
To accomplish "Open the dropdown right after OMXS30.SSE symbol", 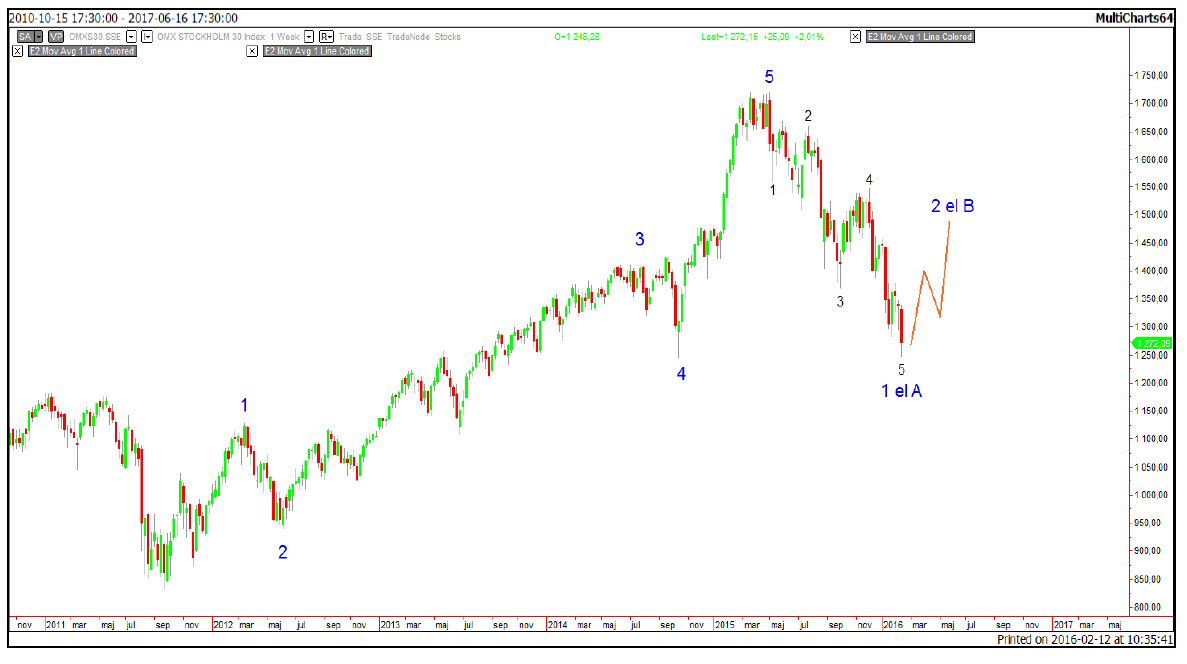I will [131, 36].
